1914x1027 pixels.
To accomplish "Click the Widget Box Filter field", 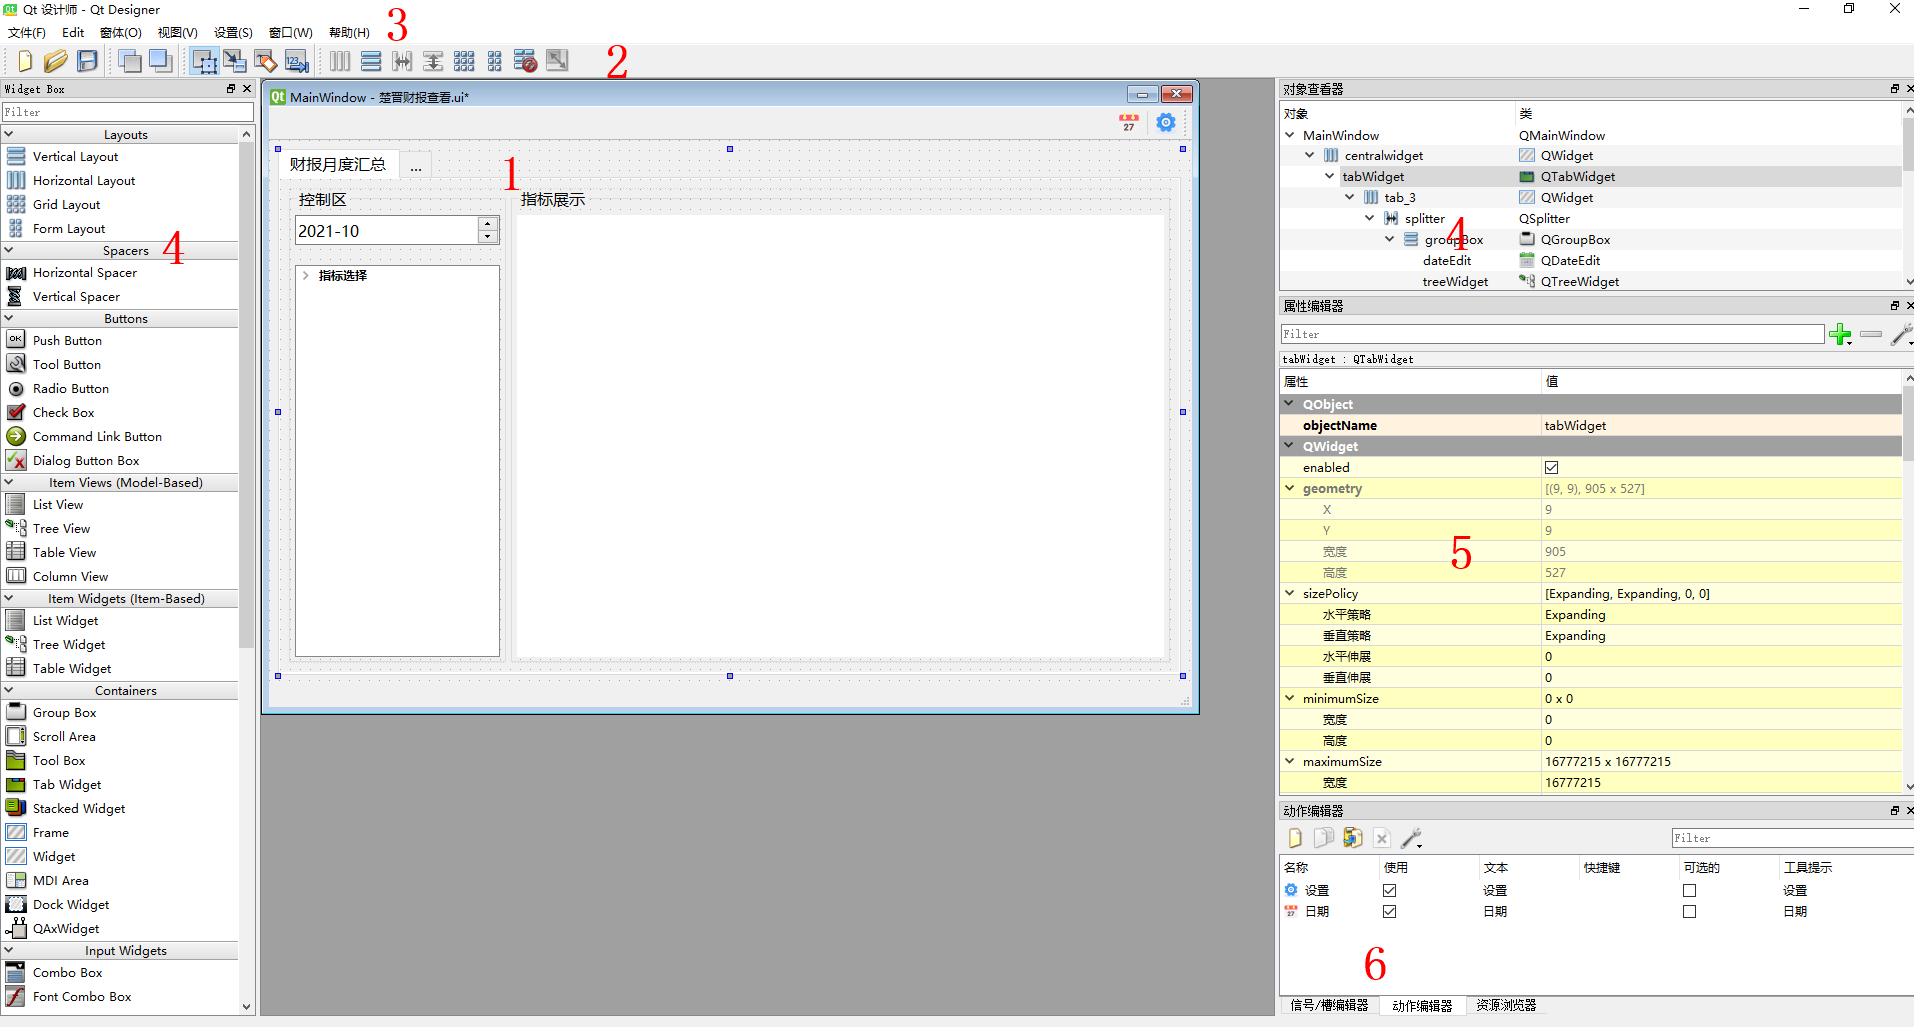I will coord(128,112).
